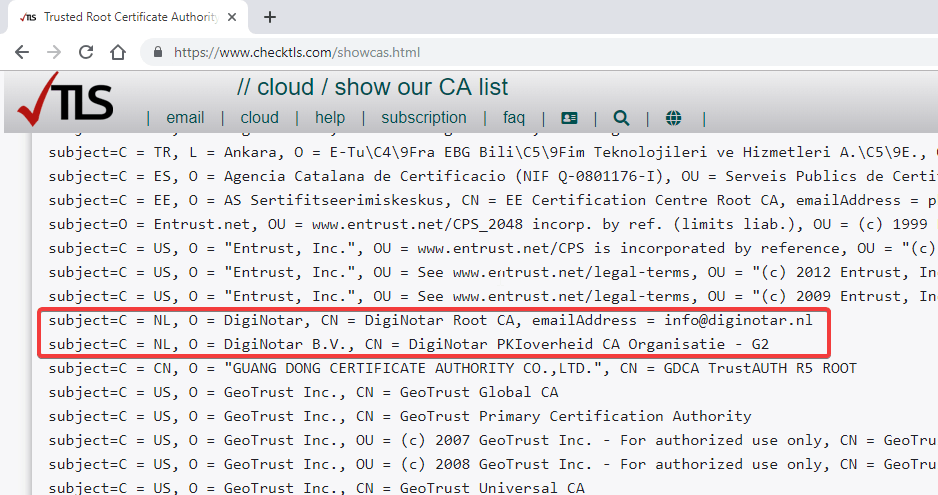Select the GeoTrust Global CA line
The height and width of the screenshot is (495, 938).
pos(303,393)
